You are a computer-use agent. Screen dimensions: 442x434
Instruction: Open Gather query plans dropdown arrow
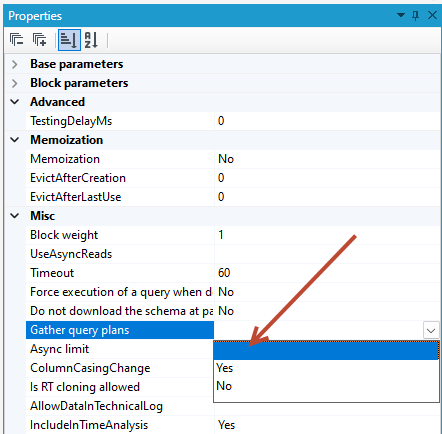click(x=431, y=330)
